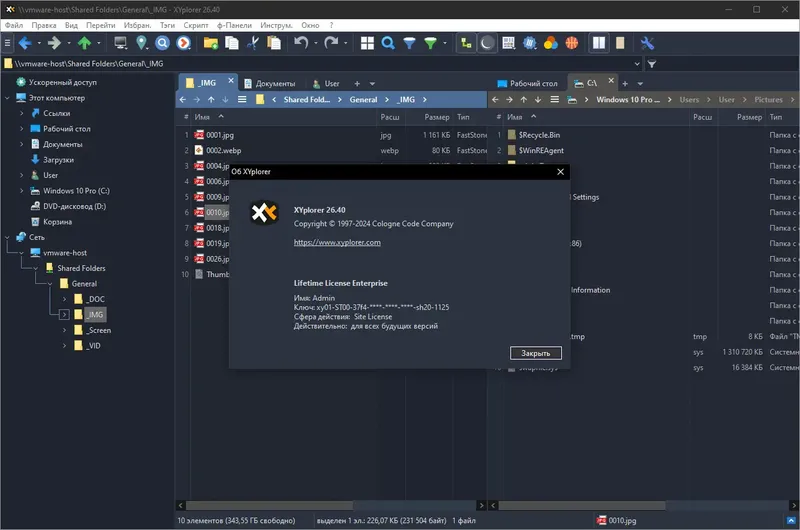Screen dimensions: 800x530
Task: Add new tab in left pane
Action: point(357,84)
